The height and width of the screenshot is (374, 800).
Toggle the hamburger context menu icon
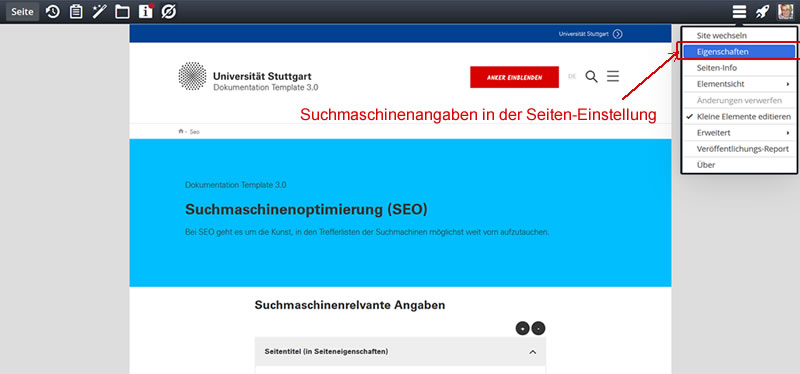click(x=739, y=12)
